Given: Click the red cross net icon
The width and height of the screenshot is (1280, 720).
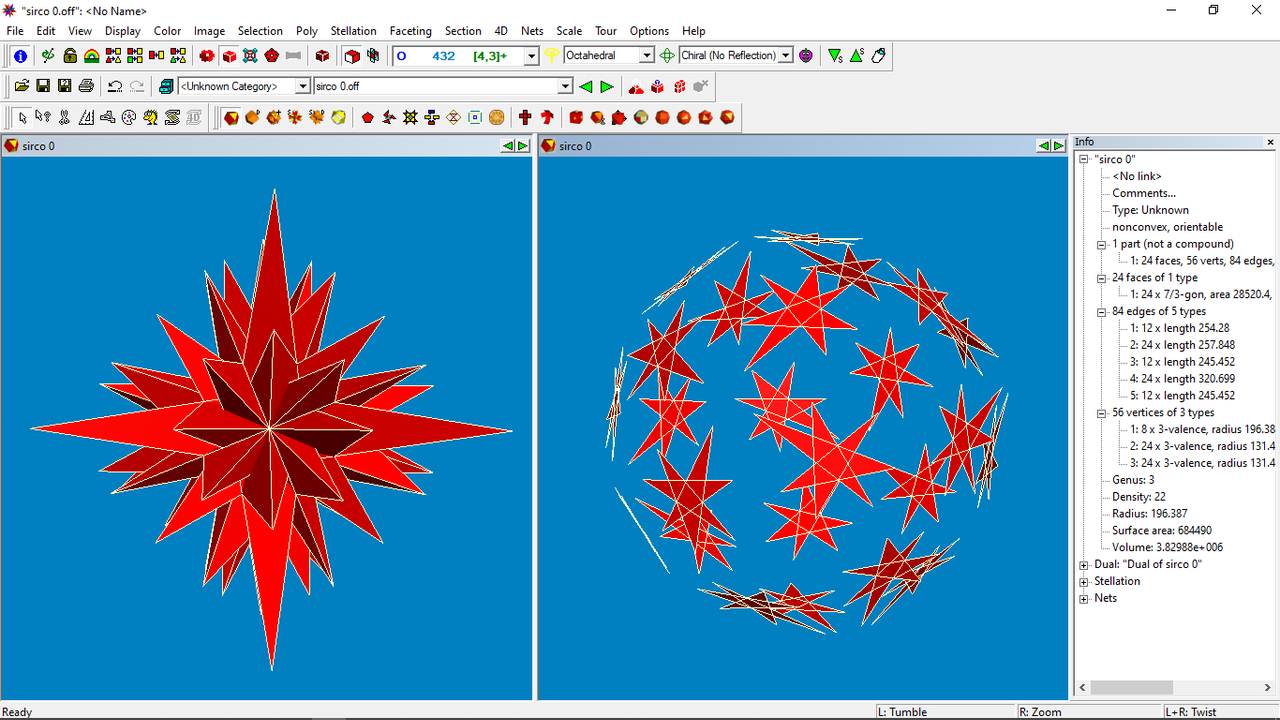Looking at the screenshot, I should tap(525, 118).
